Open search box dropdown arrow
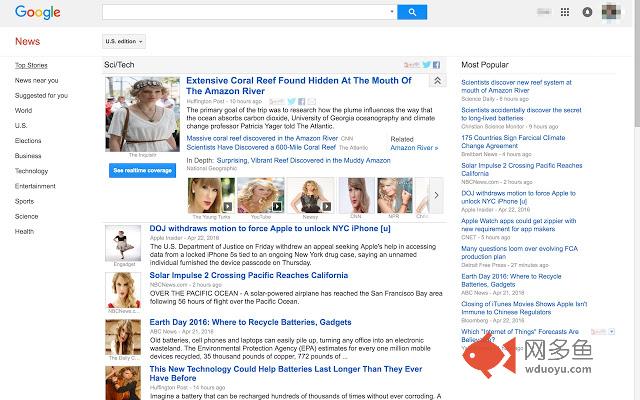This screenshot has height=400, width=640. (392, 11)
